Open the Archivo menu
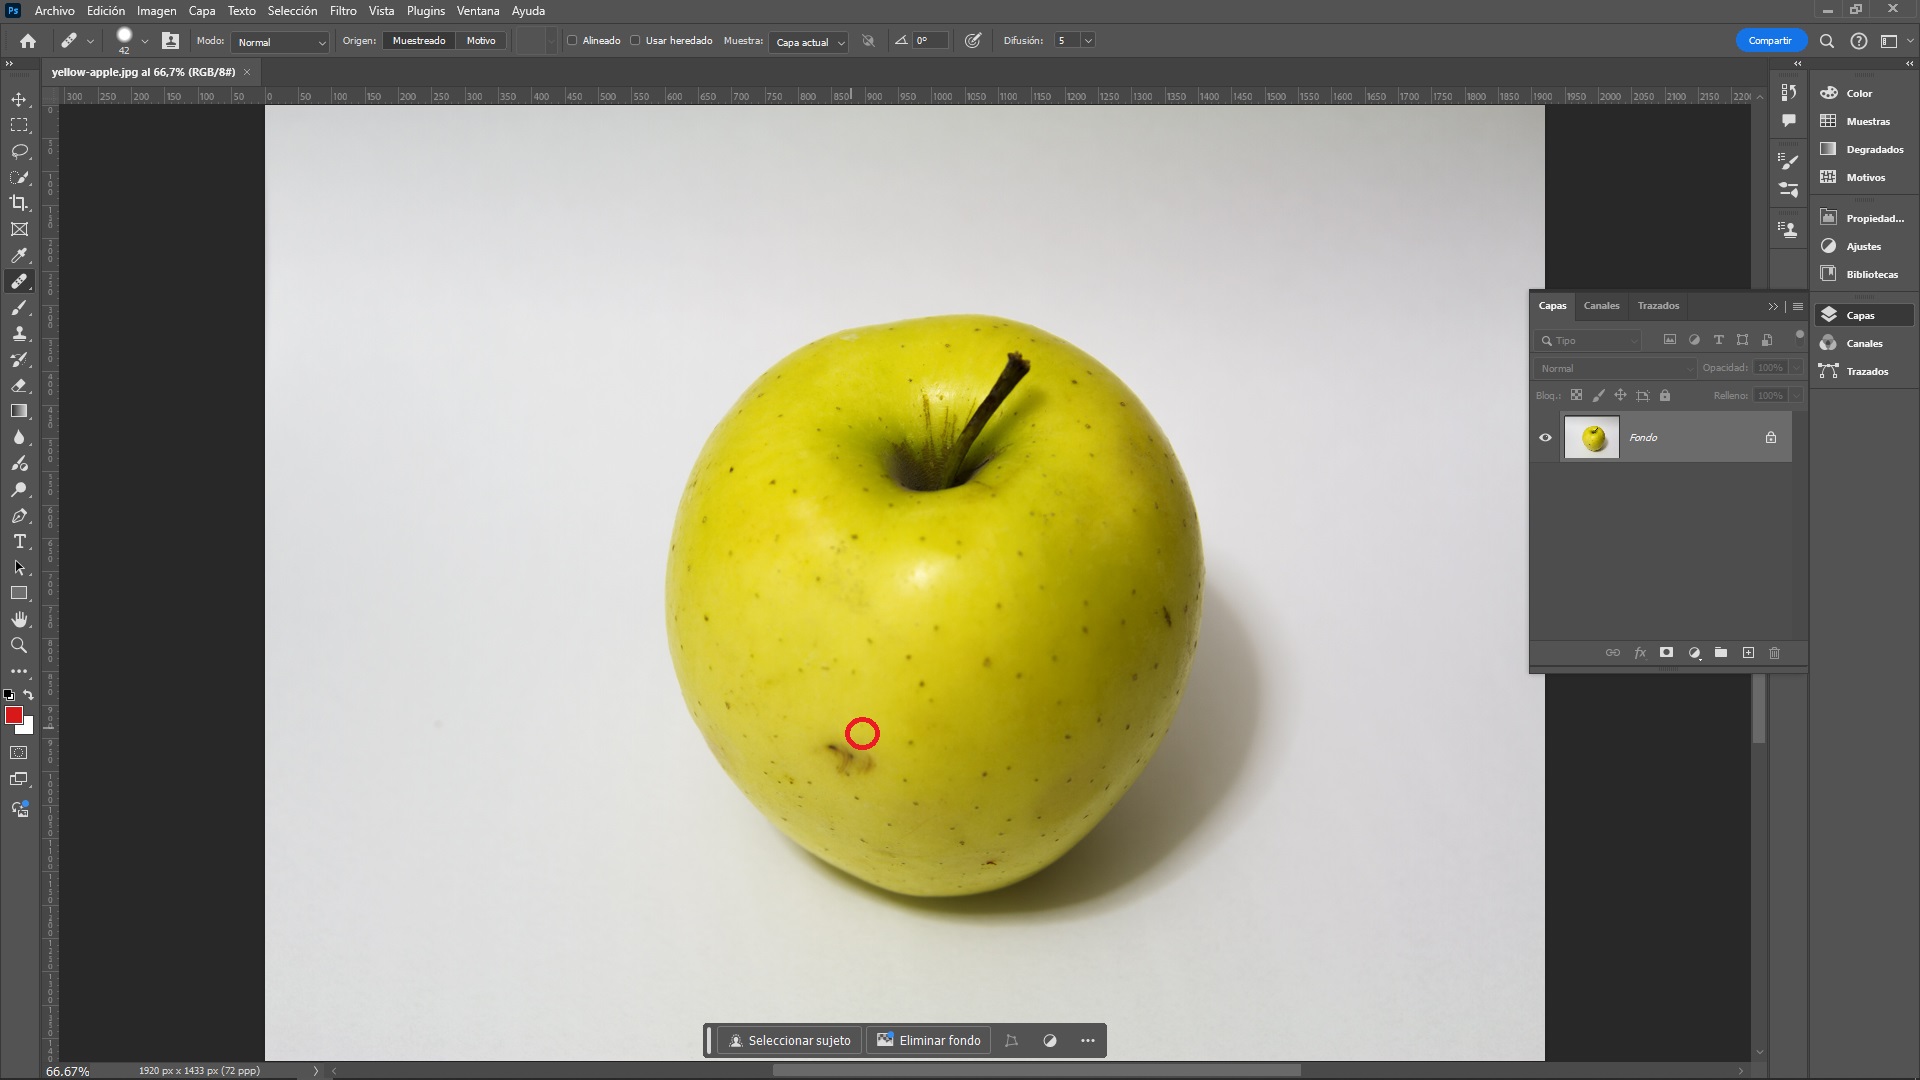 pyautogui.click(x=54, y=11)
